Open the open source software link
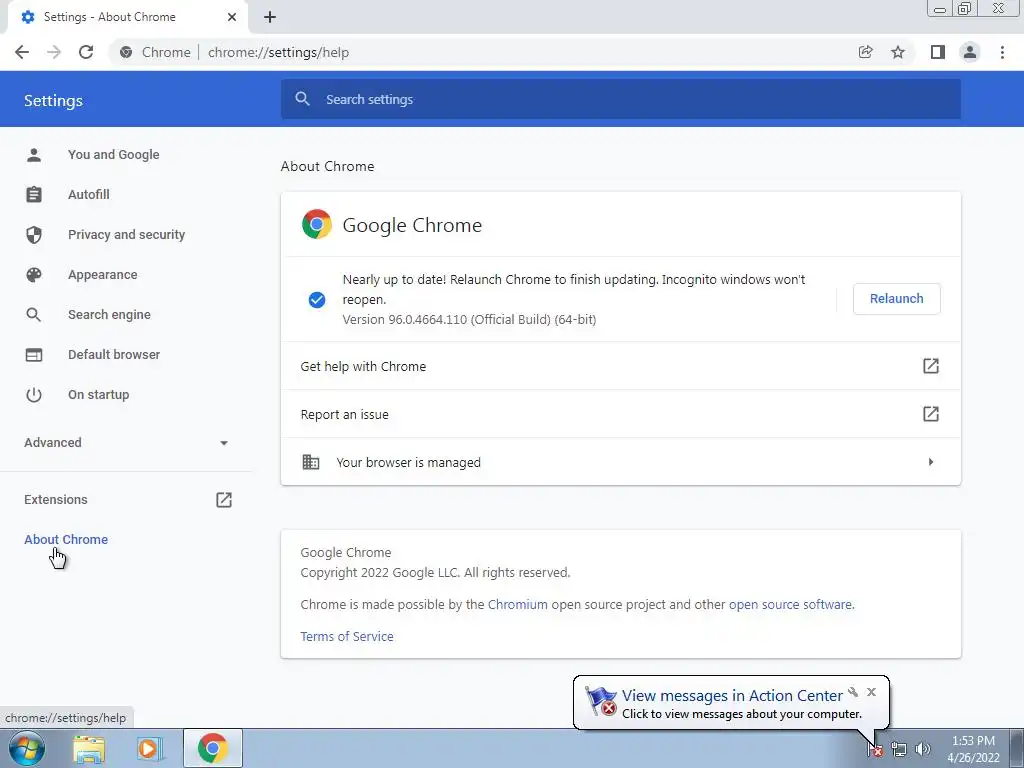Screen dimensions: 1024x768 coord(790,605)
